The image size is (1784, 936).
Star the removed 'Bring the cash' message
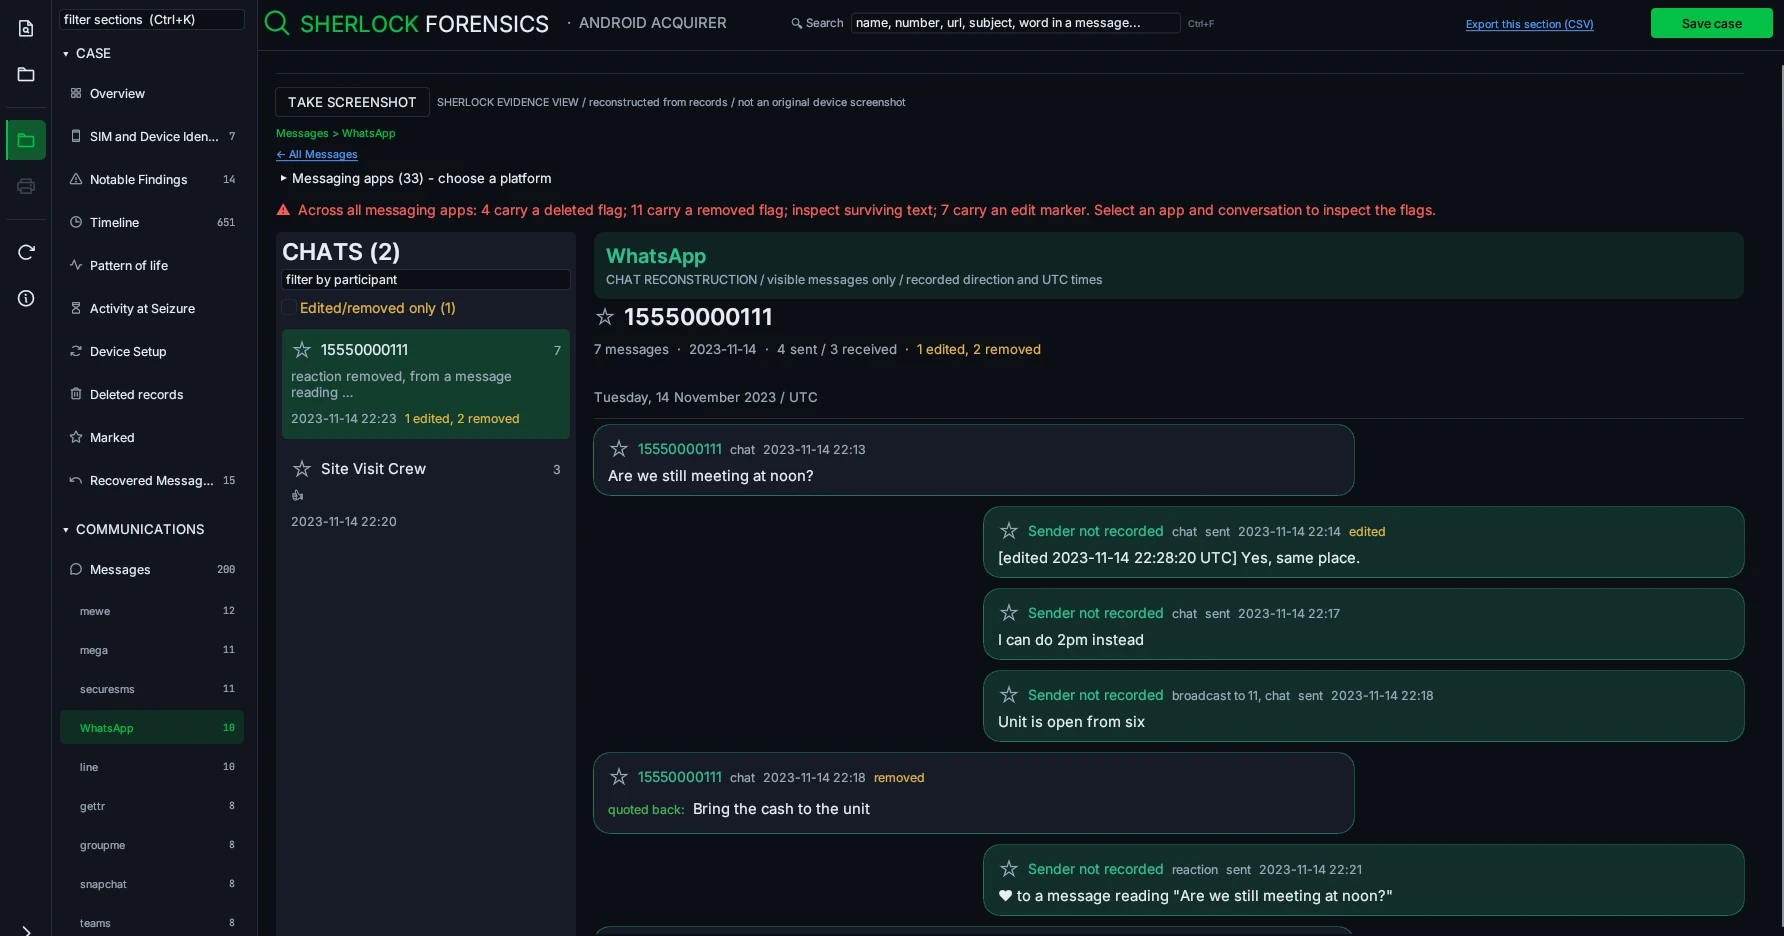click(619, 777)
